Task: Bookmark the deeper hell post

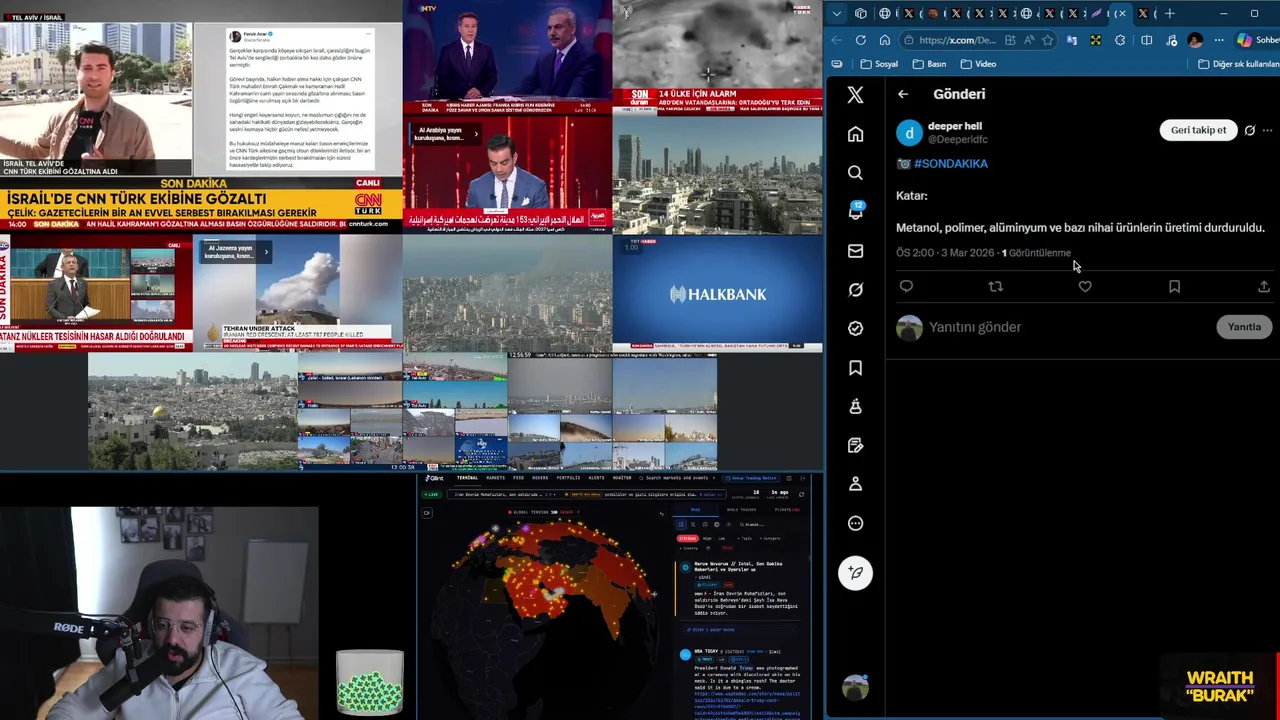Action: 1174,286
